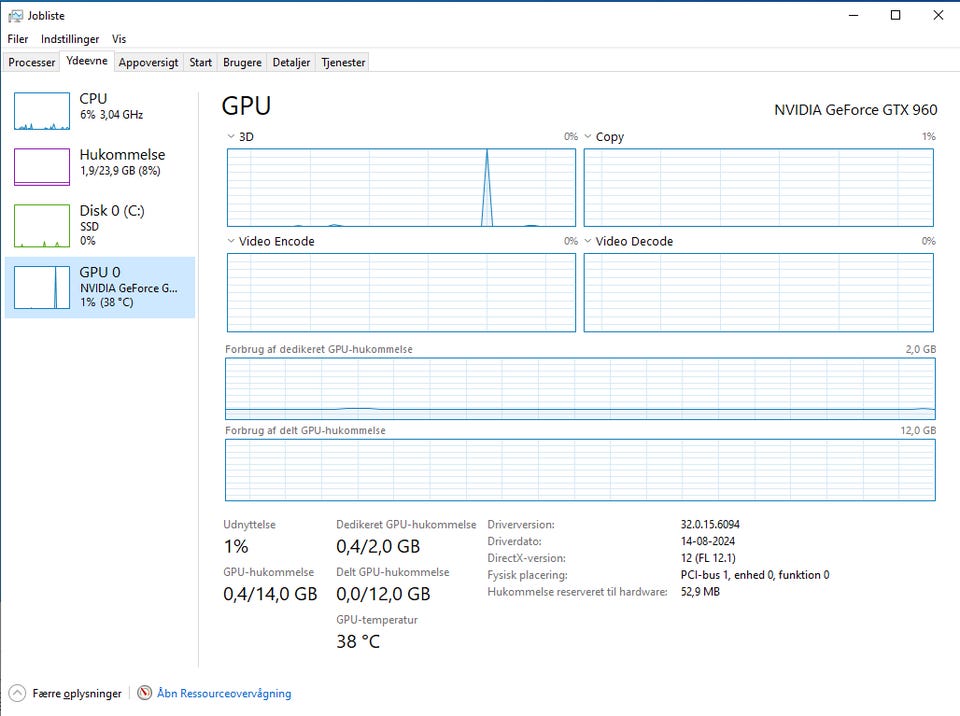This screenshot has height=716, width=960.
Task: Open the Filer menu
Action: (x=18, y=39)
